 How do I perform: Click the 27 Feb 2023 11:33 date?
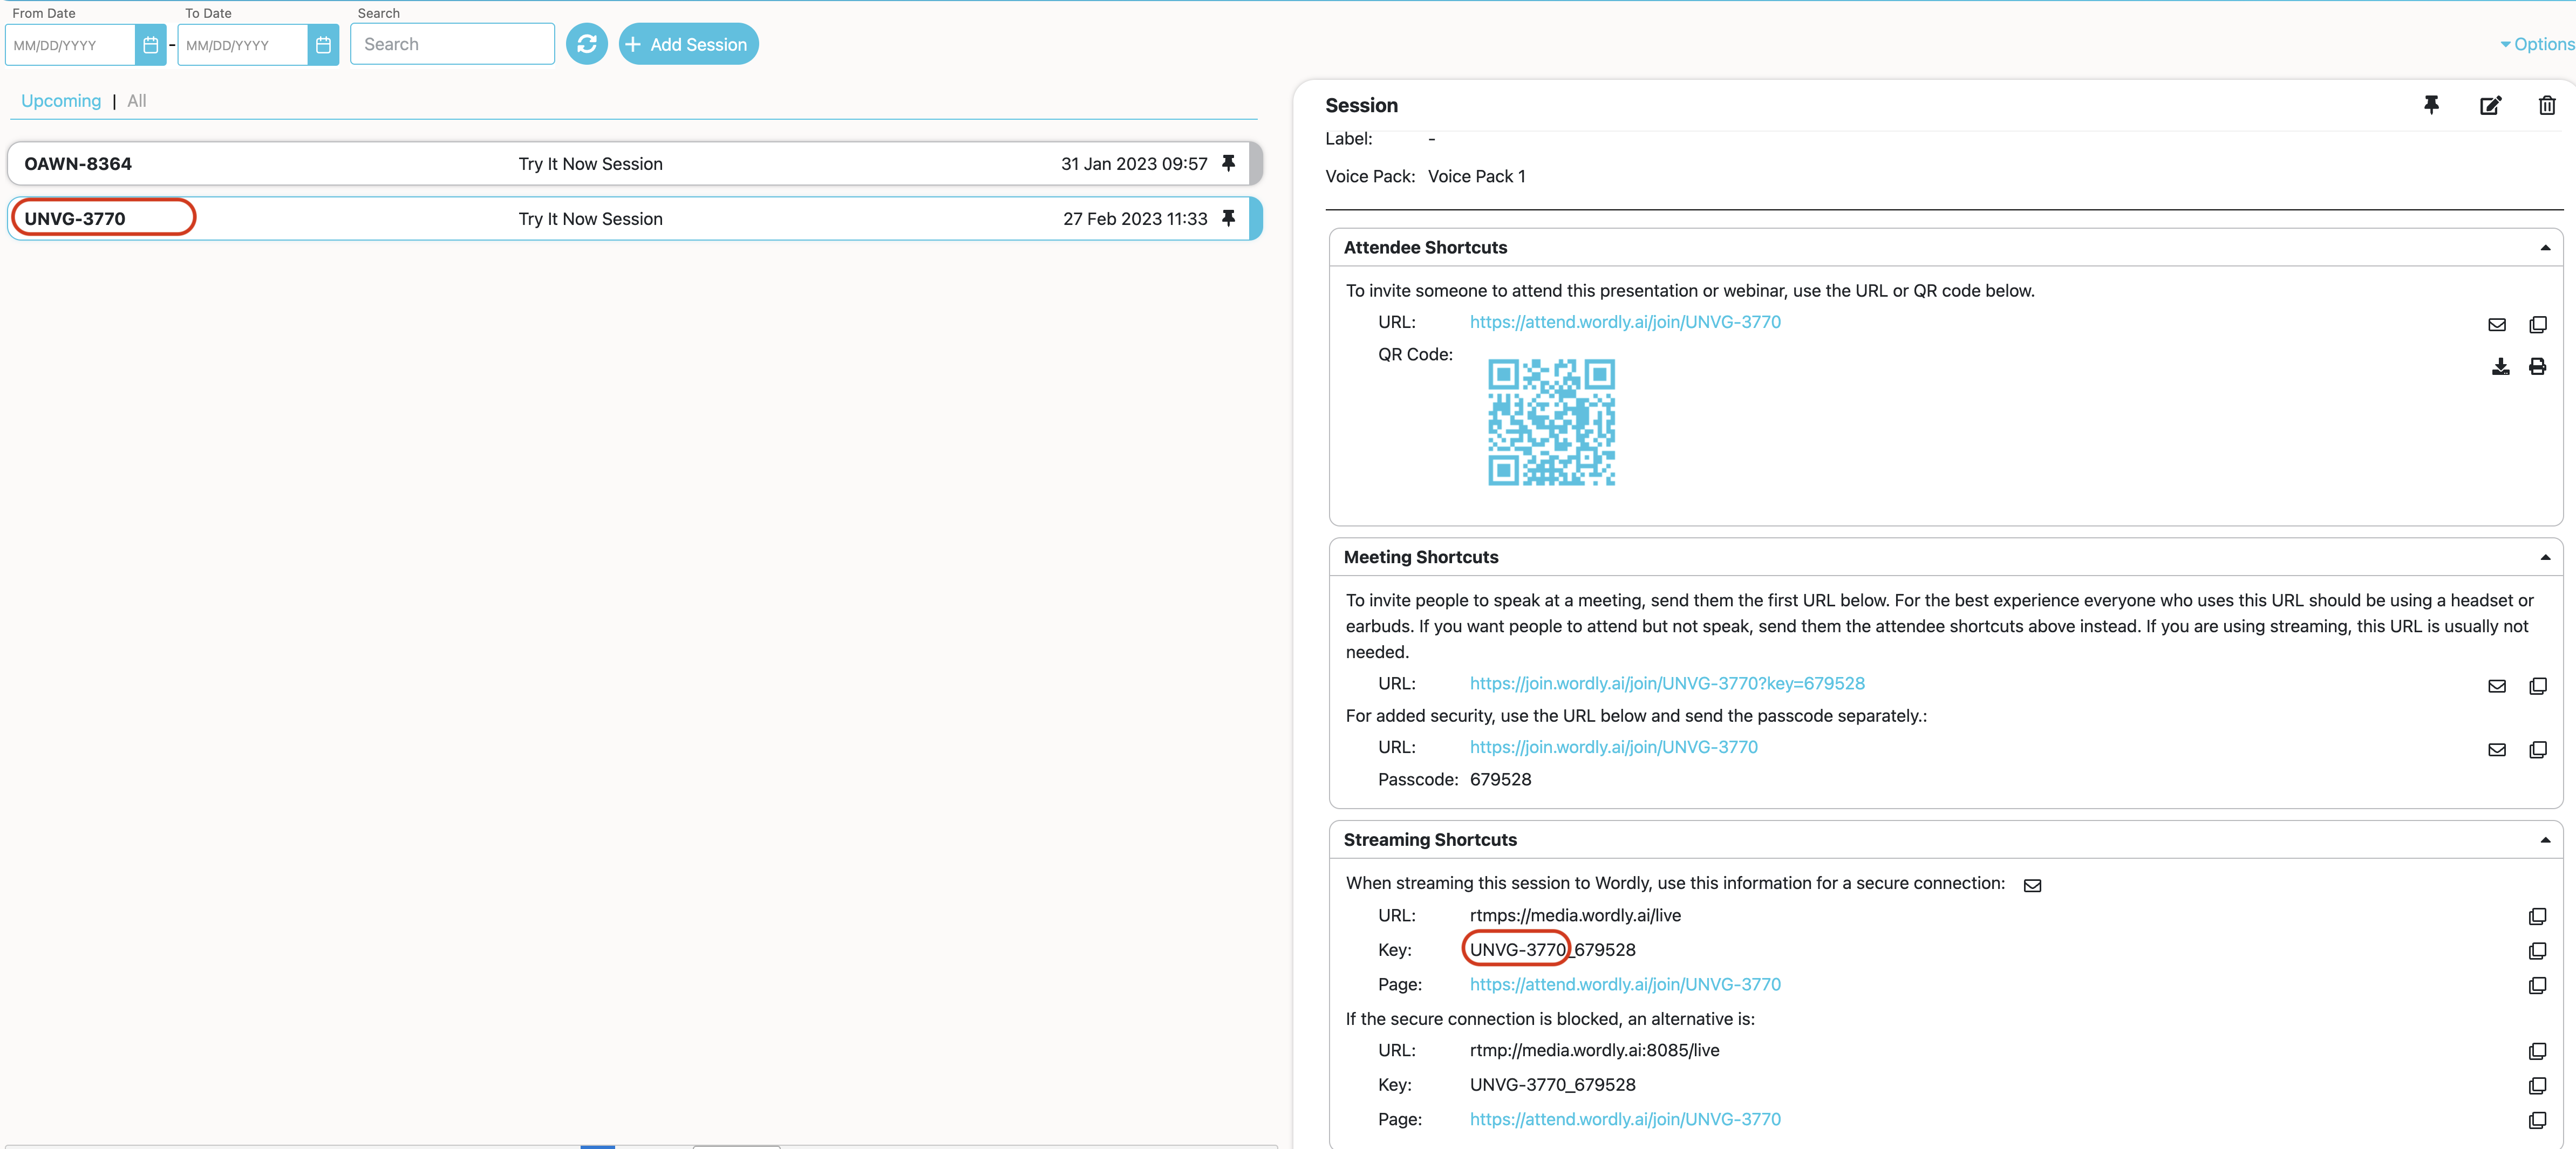(1135, 219)
